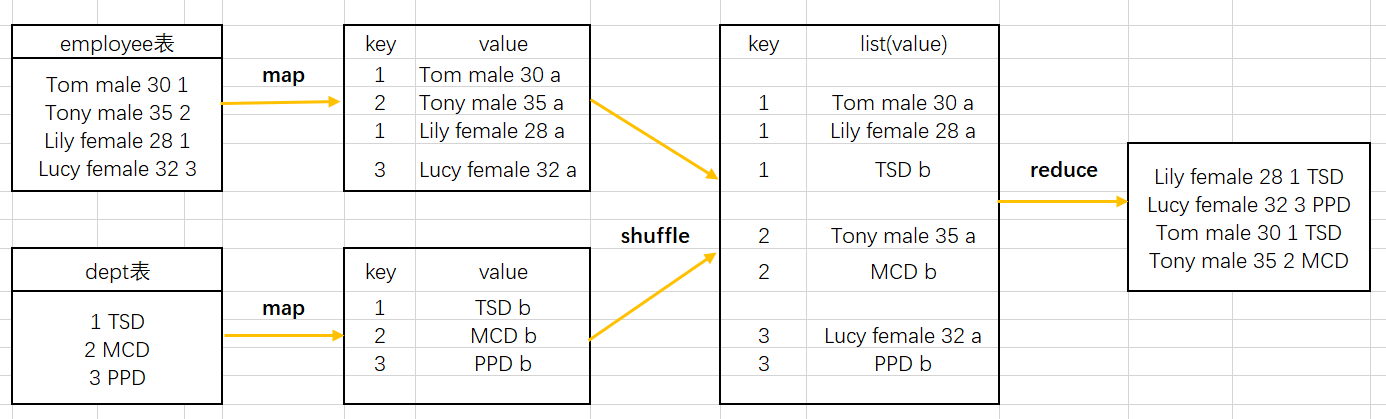1386x419 pixels.
Task: Select the yellow arrow under reduce
Action: [x=1063, y=201]
